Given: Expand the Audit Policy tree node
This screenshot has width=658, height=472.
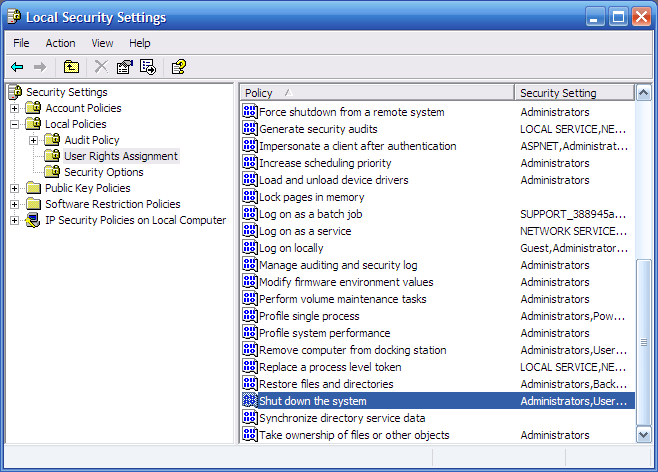Looking at the screenshot, I should (33, 140).
